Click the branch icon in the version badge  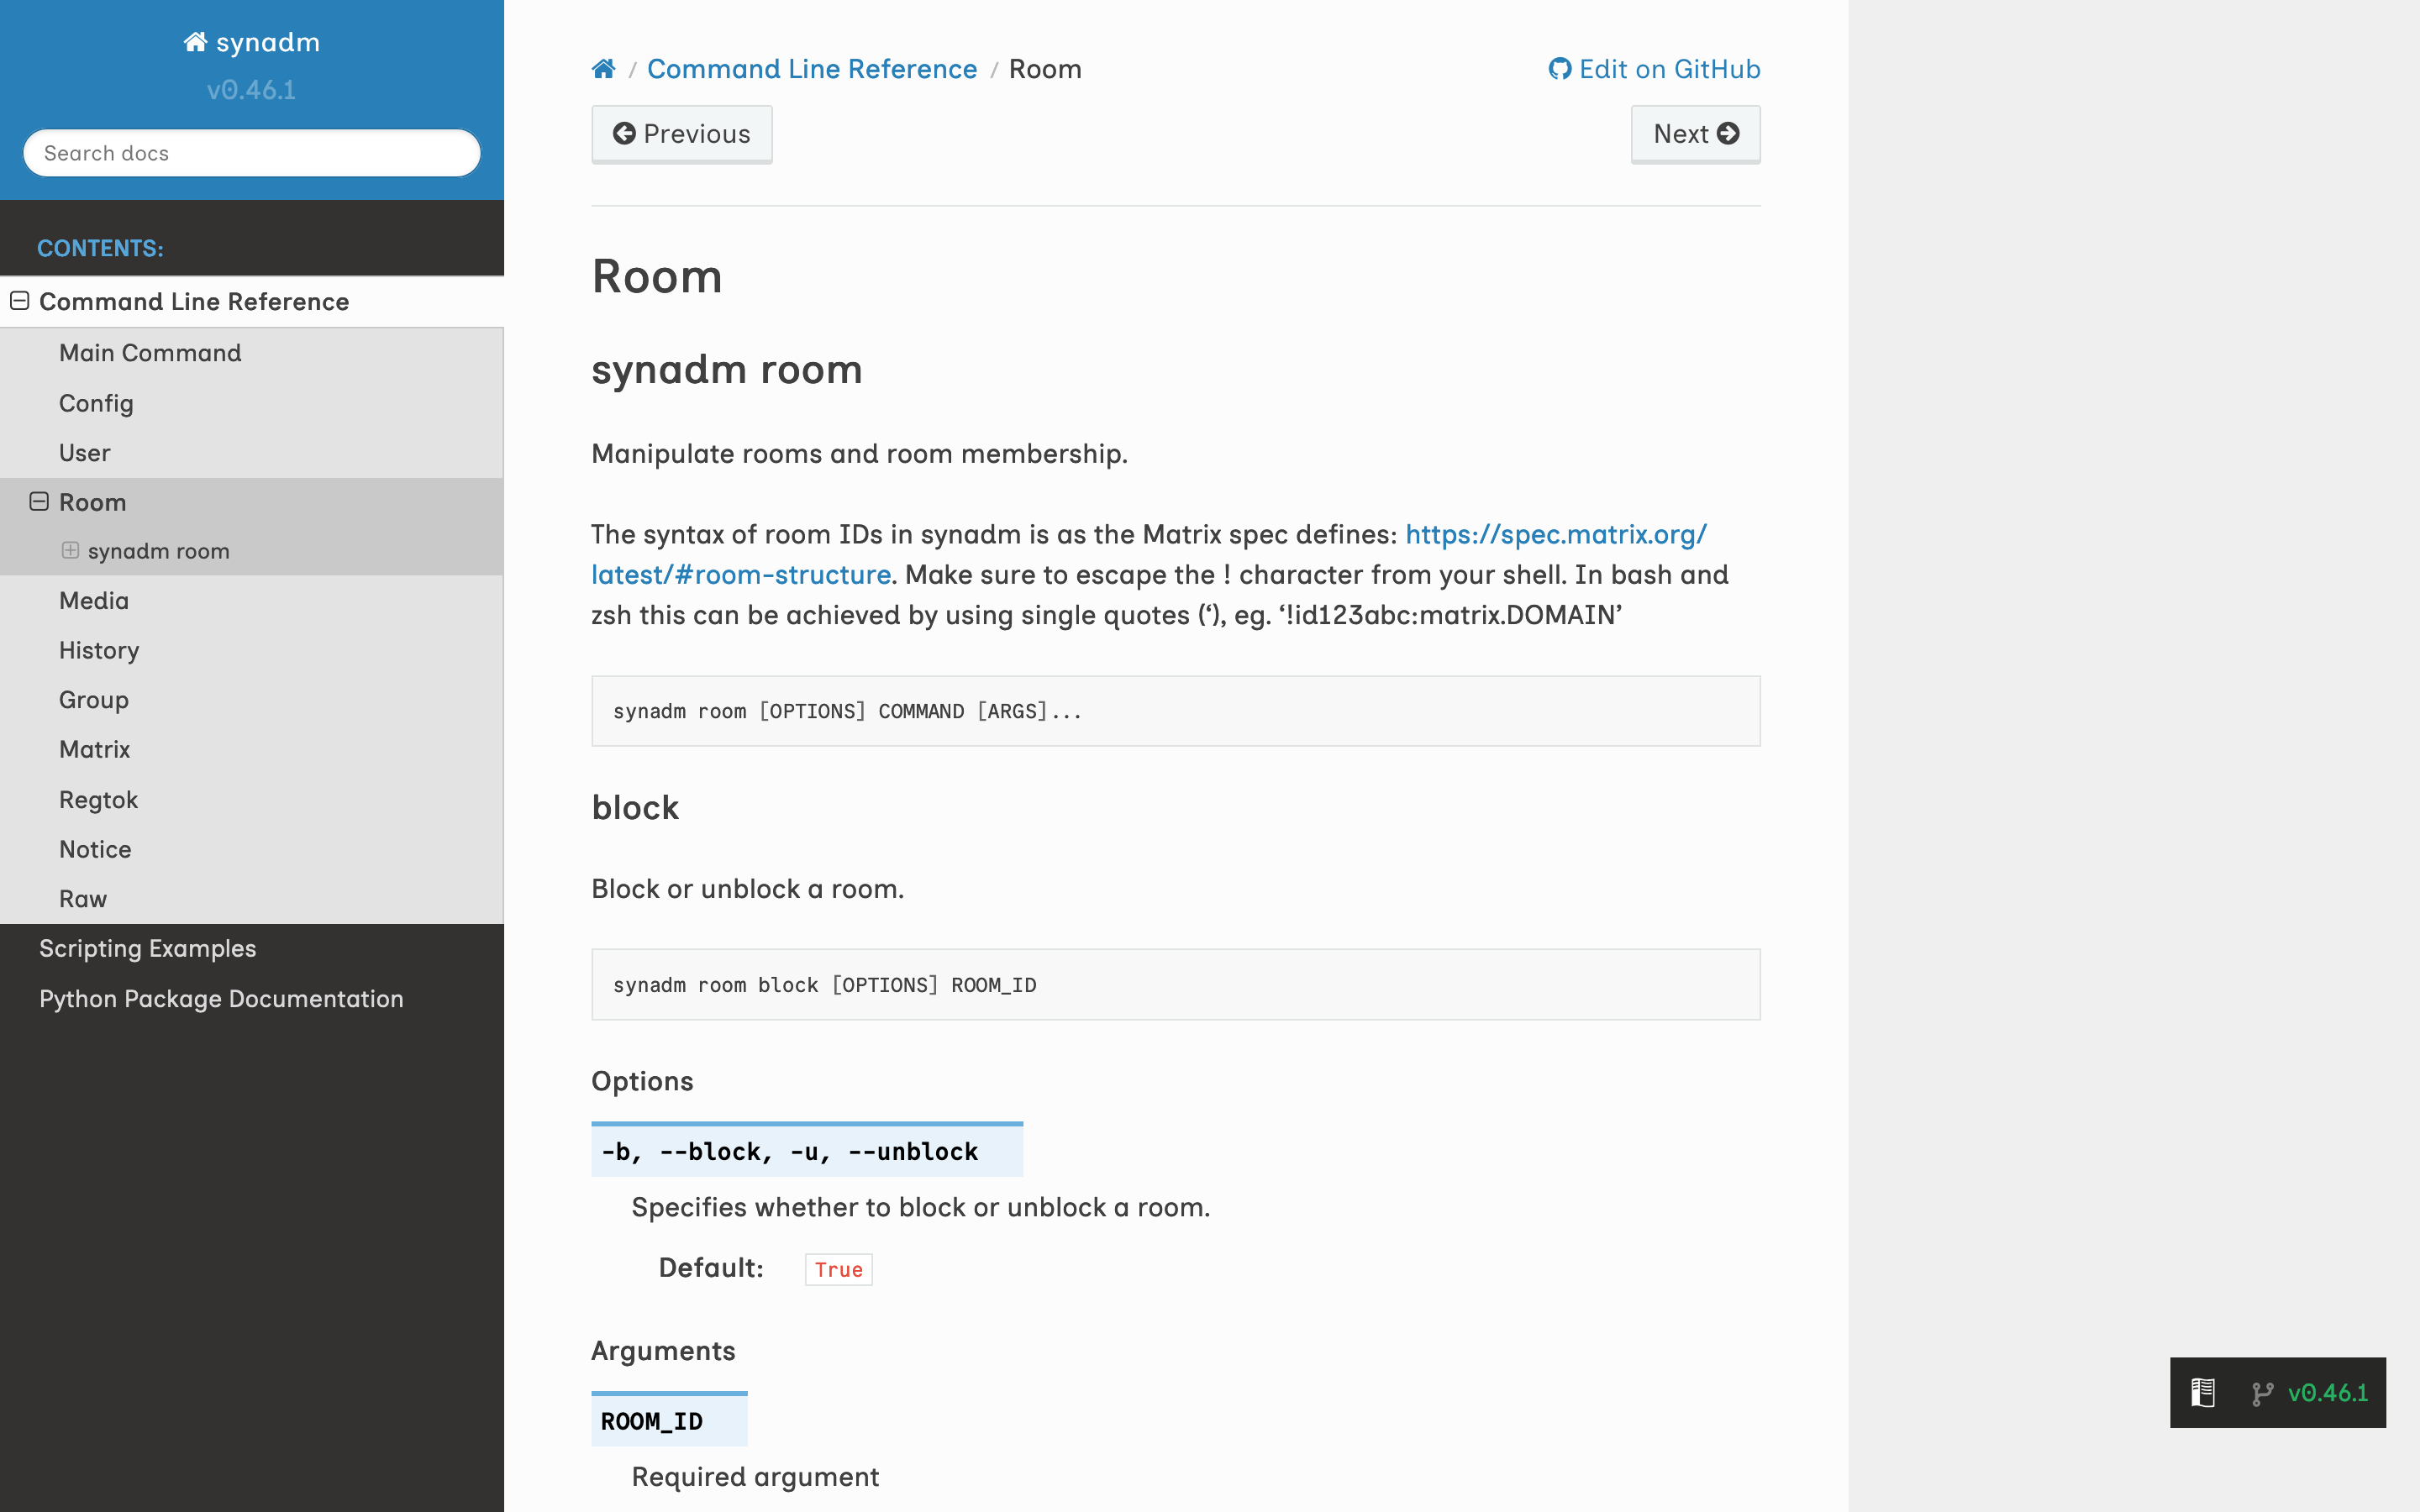pyautogui.click(x=2262, y=1393)
